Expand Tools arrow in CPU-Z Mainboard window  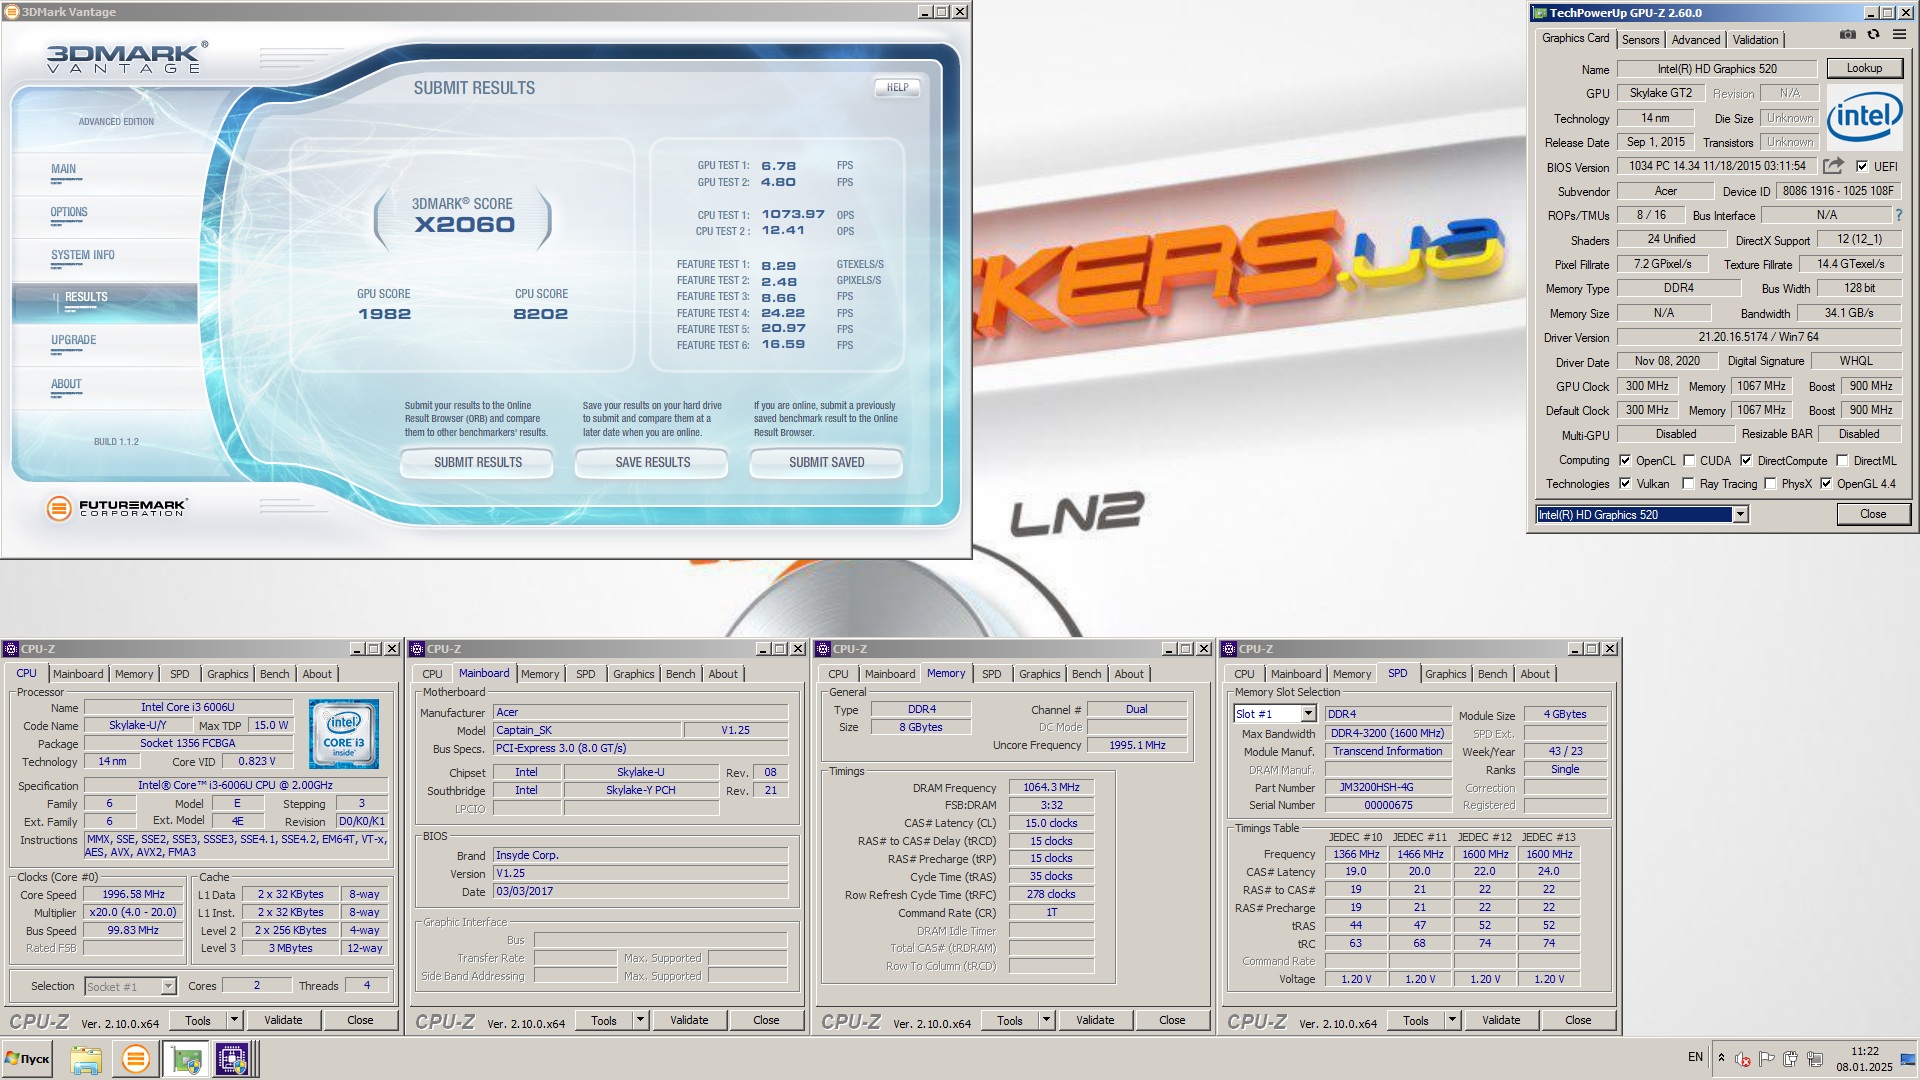[640, 1020]
